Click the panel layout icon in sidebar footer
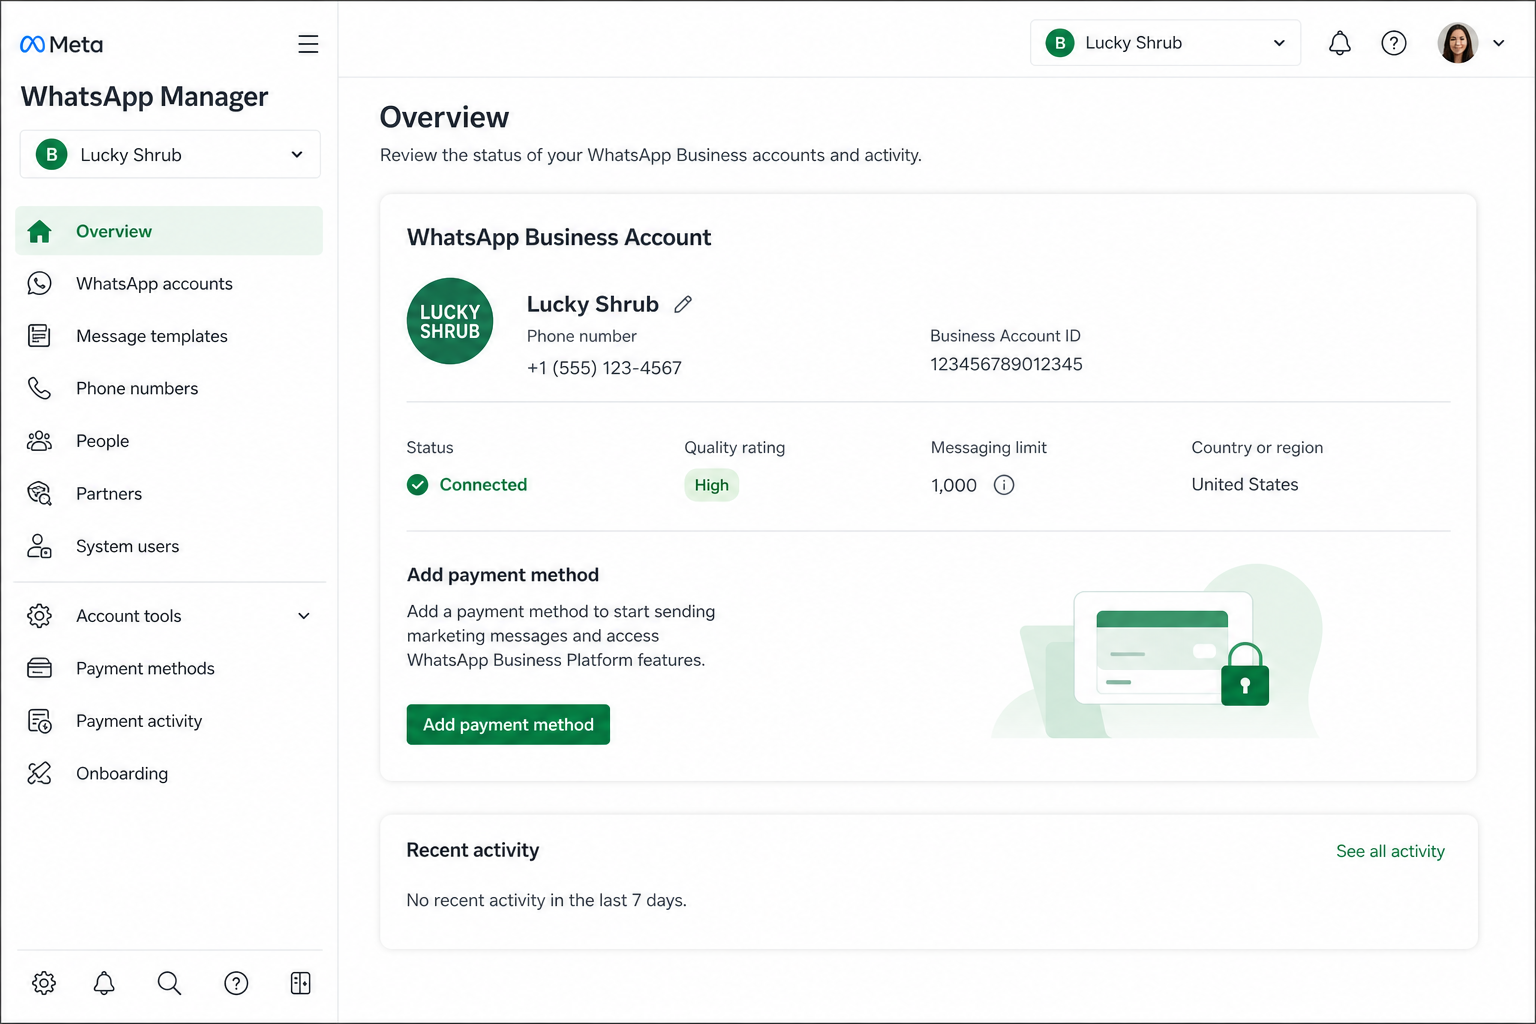 300,983
